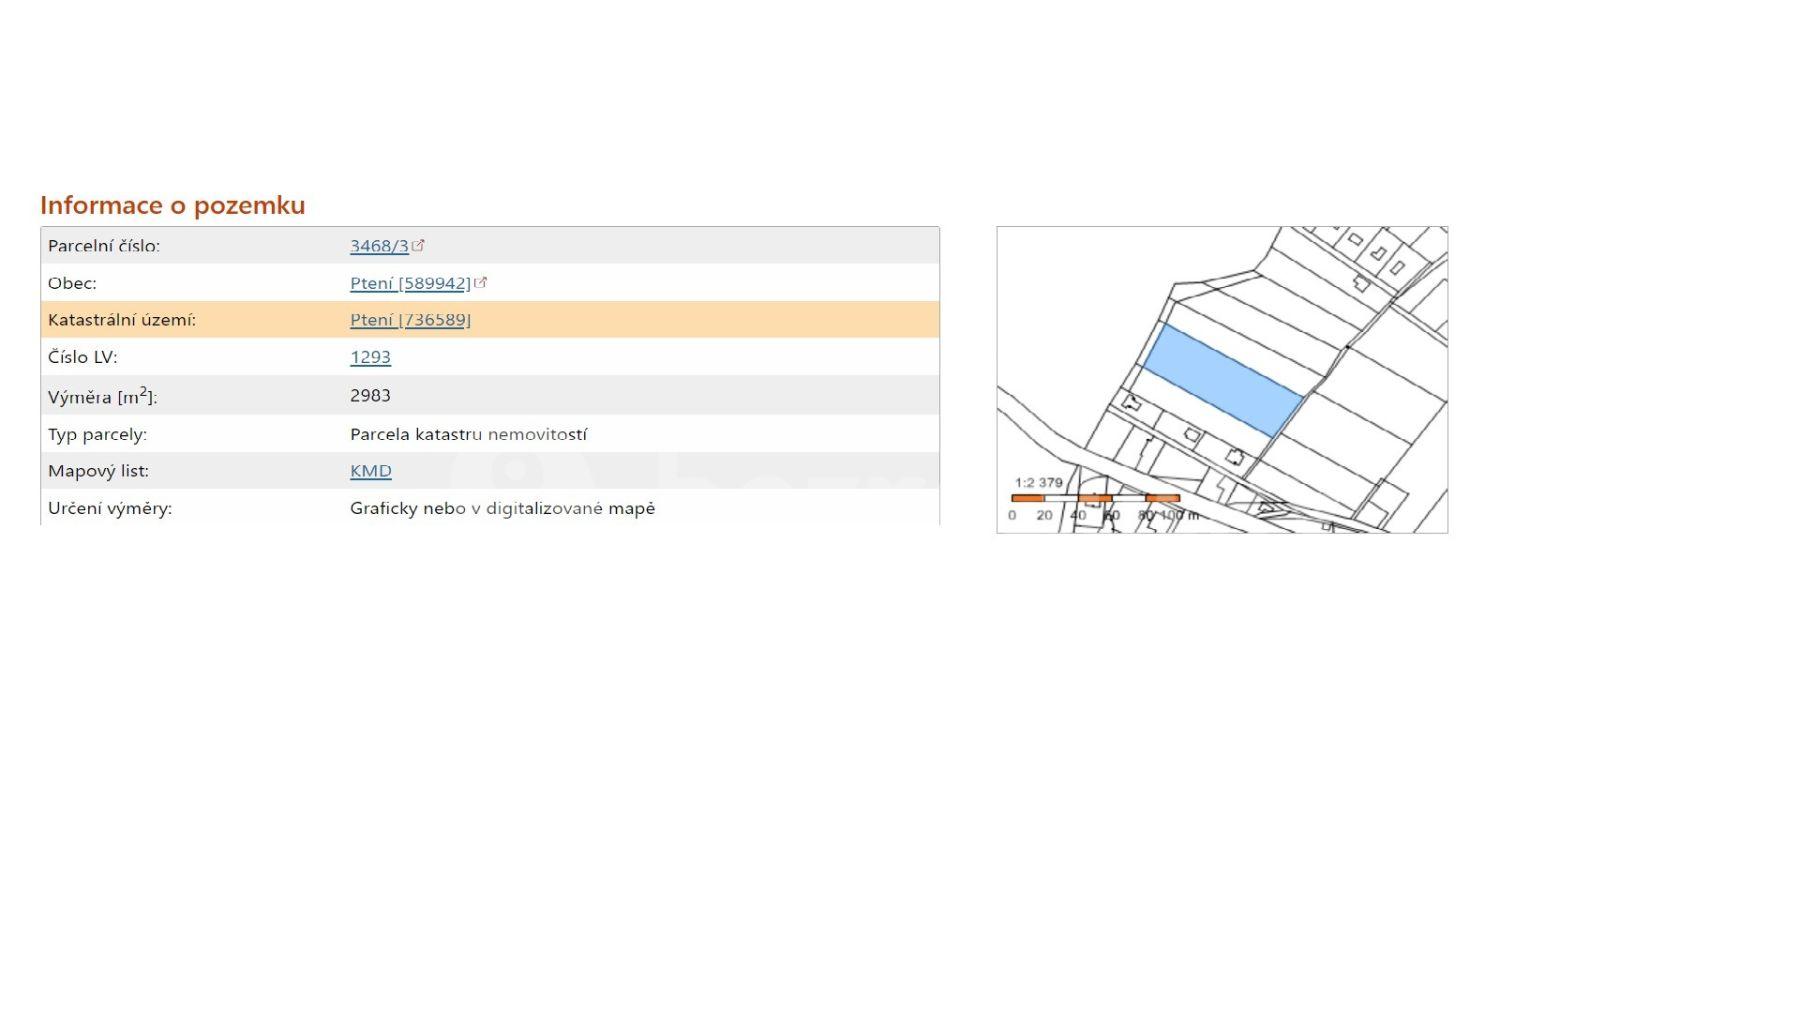1800x1013 pixels.
Task: Click the Určení výměry: label
Action: pyautogui.click(x=110, y=508)
